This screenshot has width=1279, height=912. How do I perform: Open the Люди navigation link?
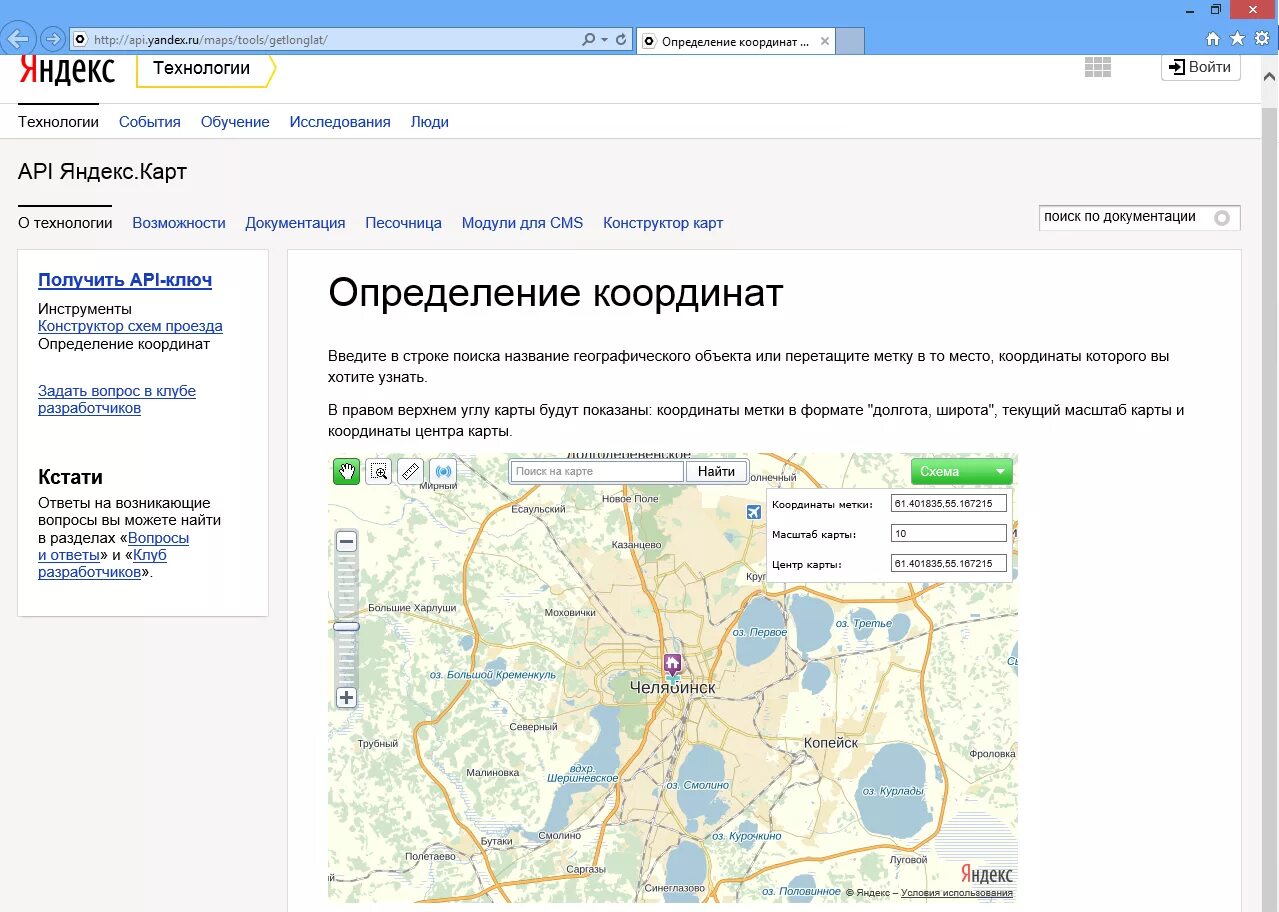430,122
